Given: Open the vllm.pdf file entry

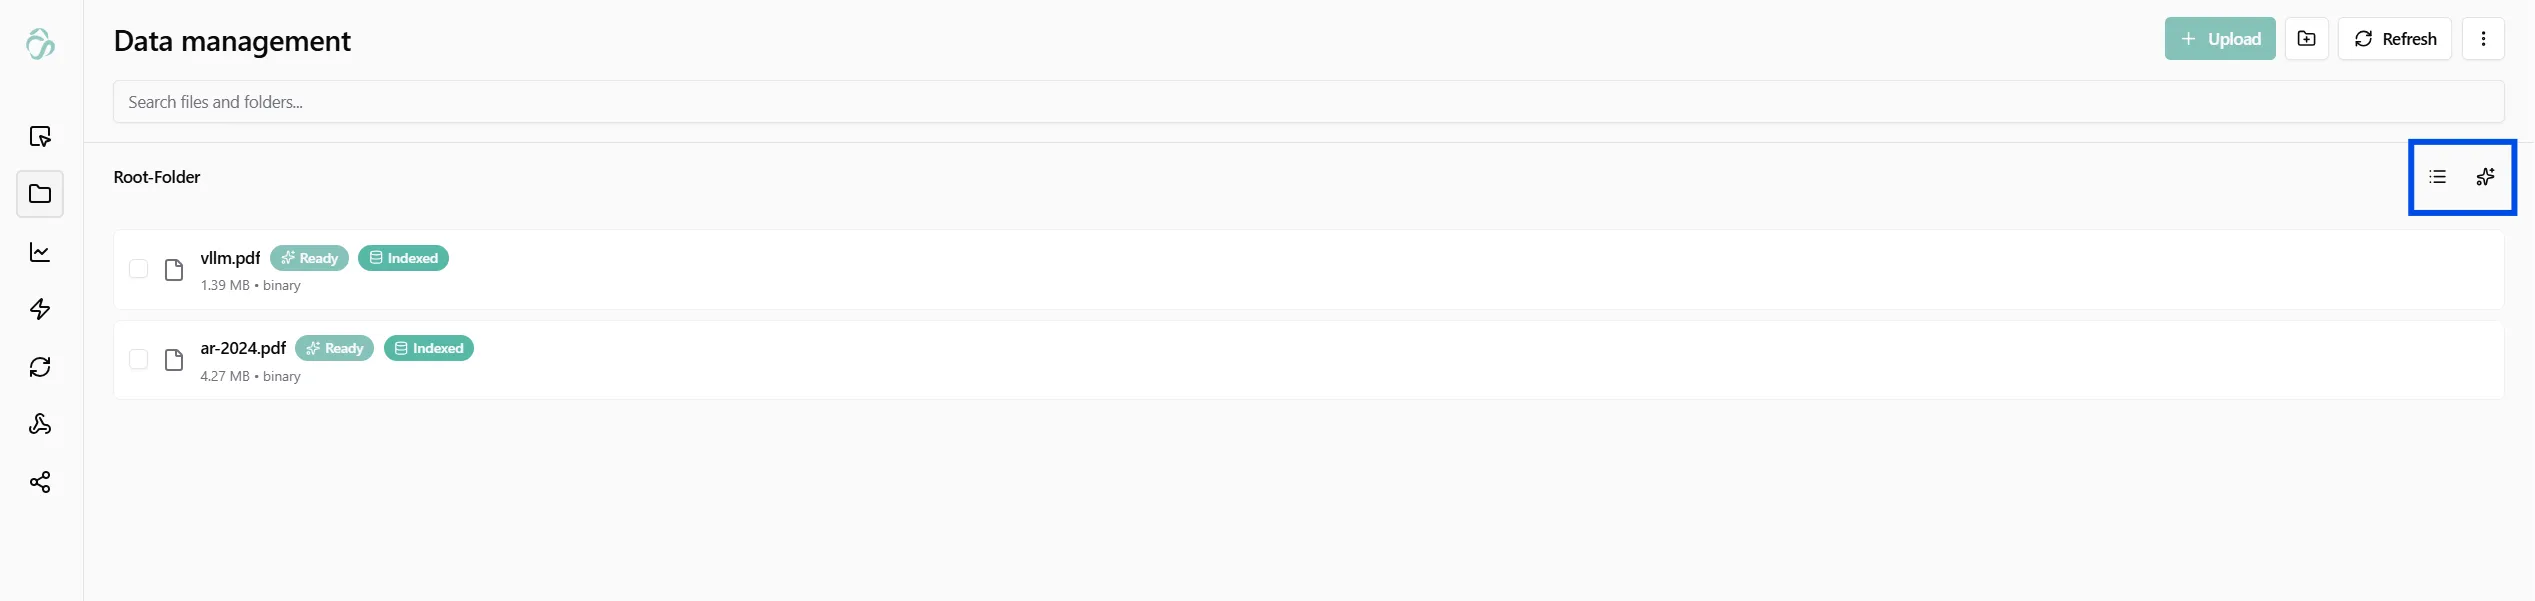Looking at the screenshot, I should click(x=230, y=258).
